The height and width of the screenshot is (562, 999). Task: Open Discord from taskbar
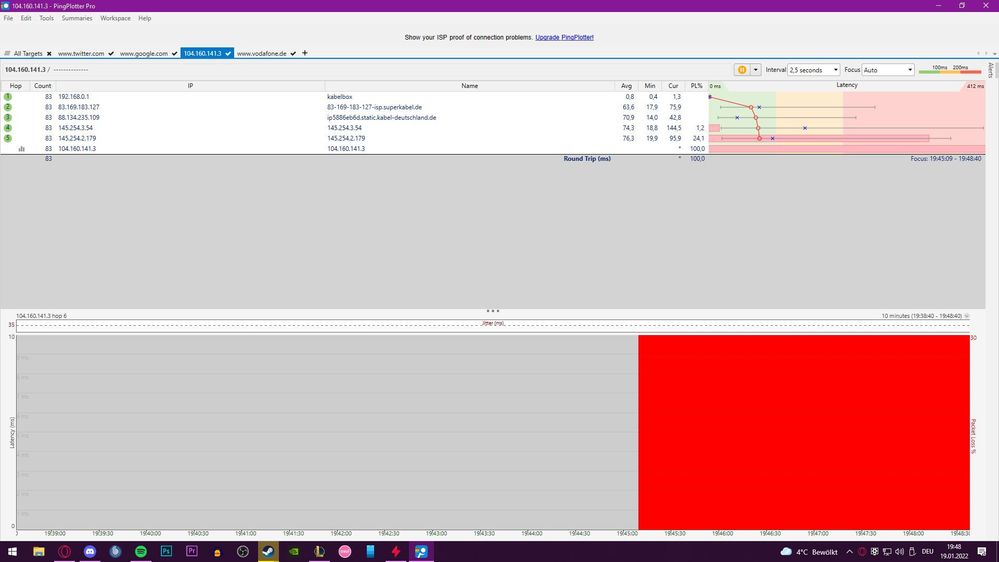[x=90, y=551]
